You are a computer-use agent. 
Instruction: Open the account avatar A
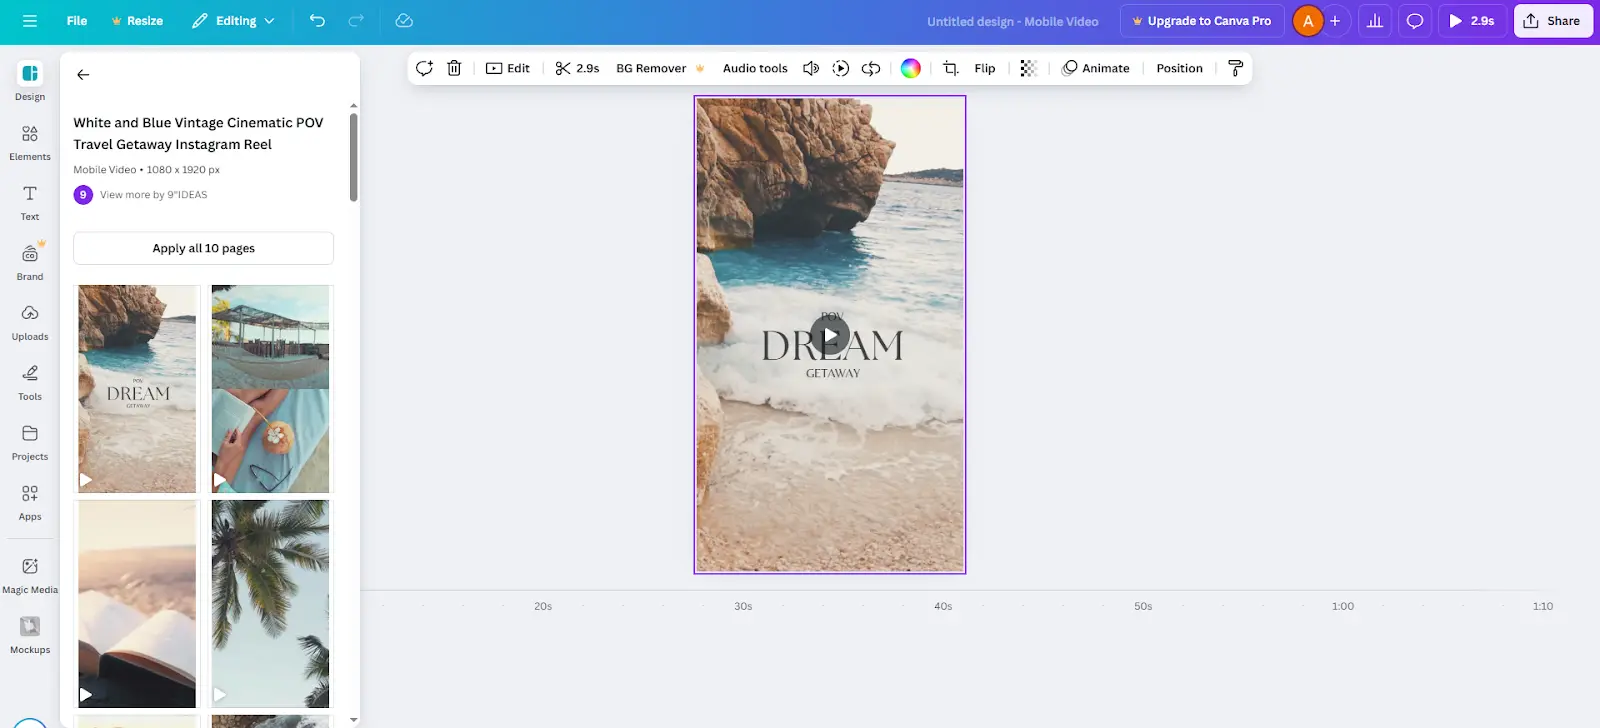click(x=1307, y=20)
